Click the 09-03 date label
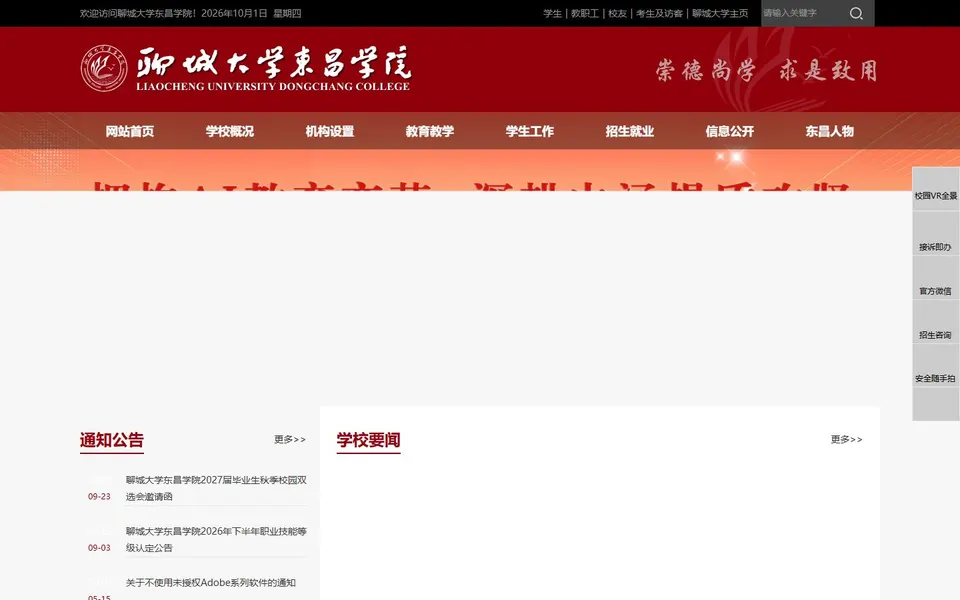Screen dimensions: 960x600 tap(99, 548)
